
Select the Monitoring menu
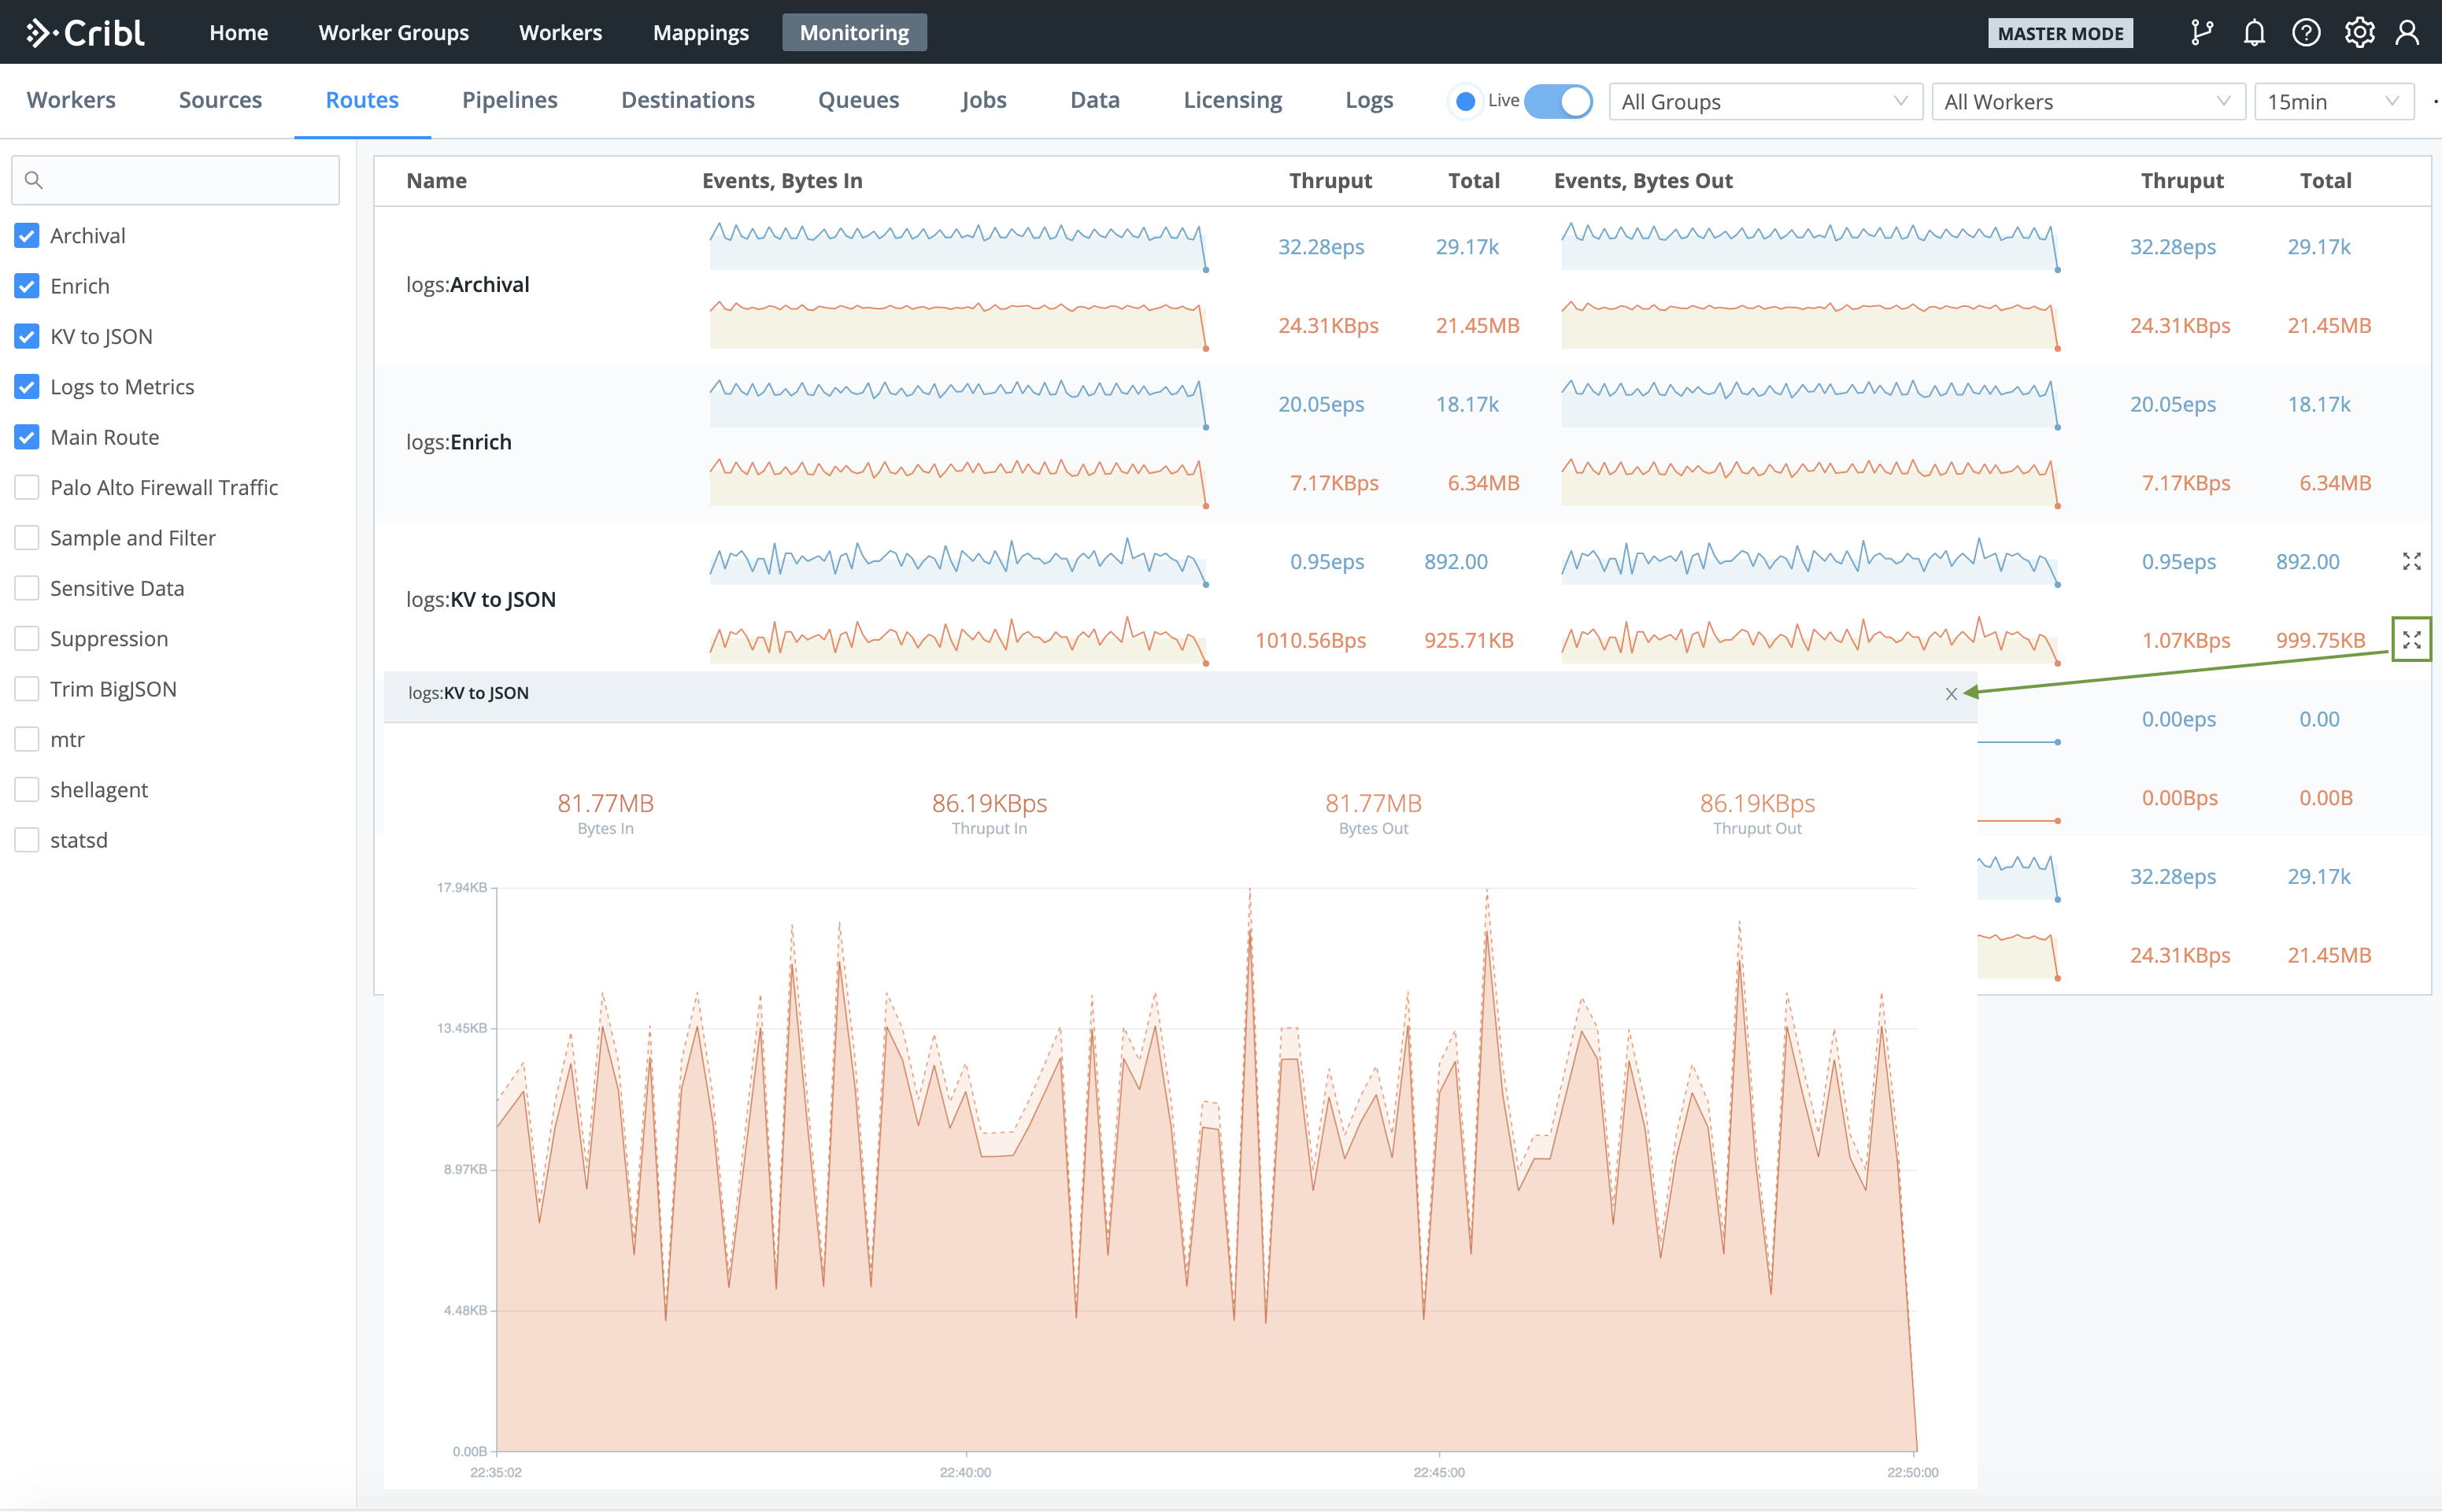(854, 33)
